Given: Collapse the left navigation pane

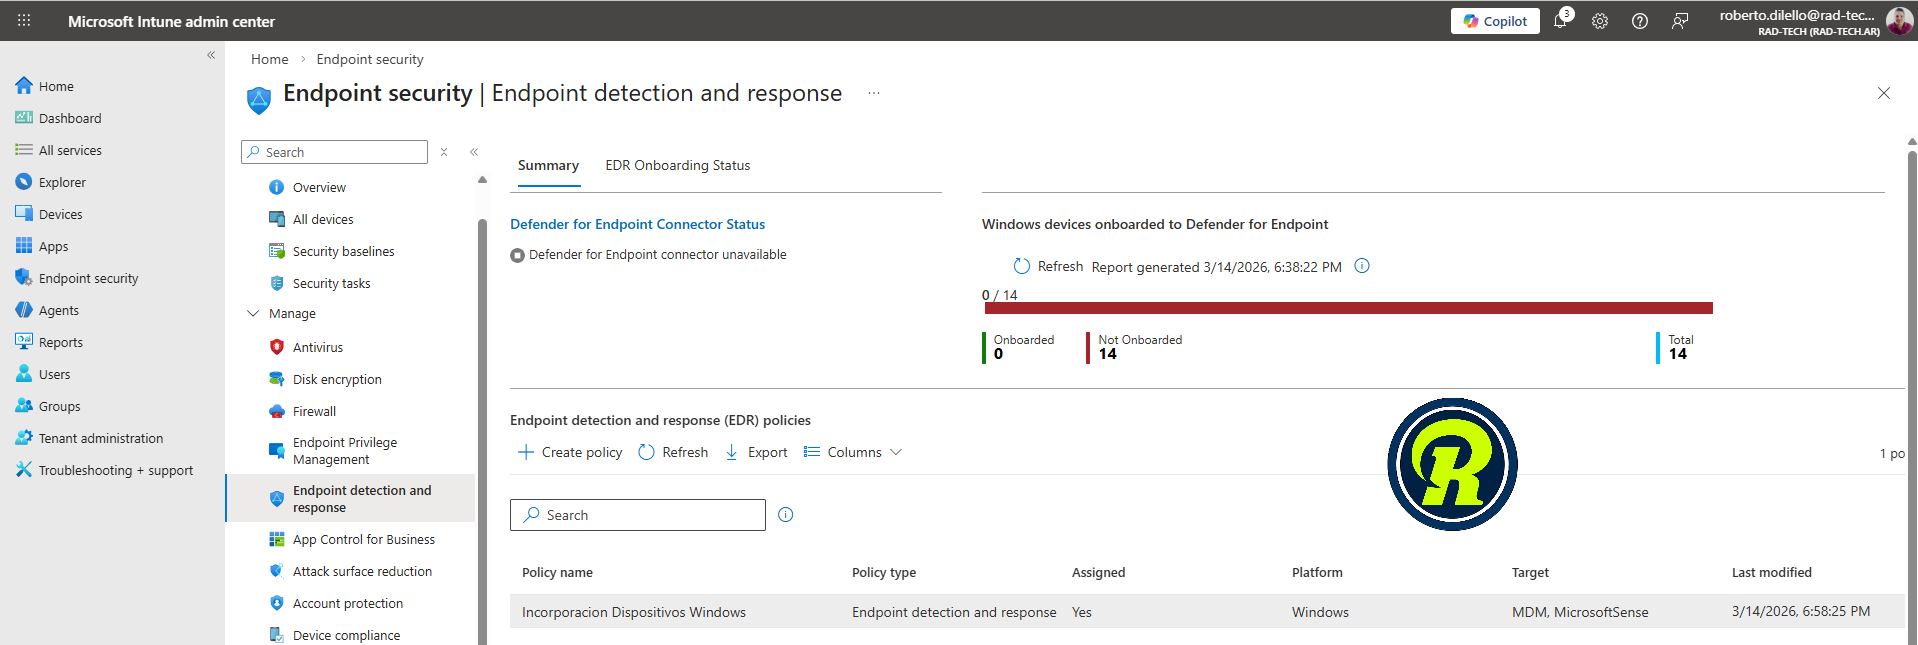Looking at the screenshot, I should 211,55.
